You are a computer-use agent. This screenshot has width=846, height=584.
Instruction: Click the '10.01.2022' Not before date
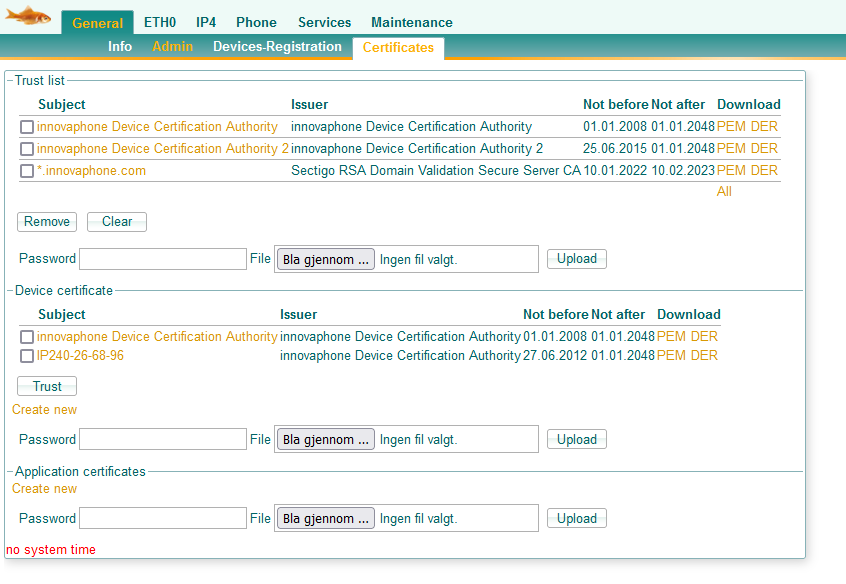tap(615, 171)
